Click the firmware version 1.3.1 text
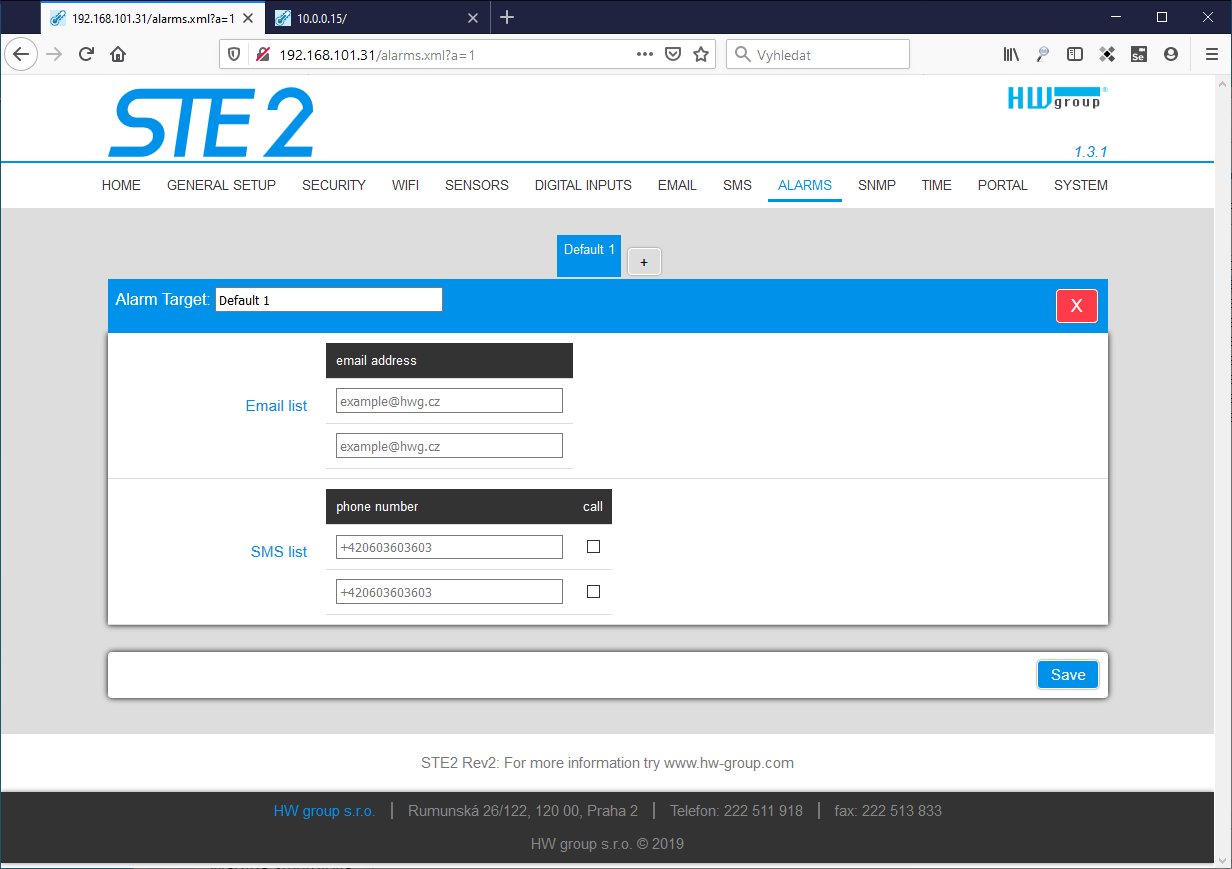Image resolution: width=1232 pixels, height=869 pixels. point(1090,152)
